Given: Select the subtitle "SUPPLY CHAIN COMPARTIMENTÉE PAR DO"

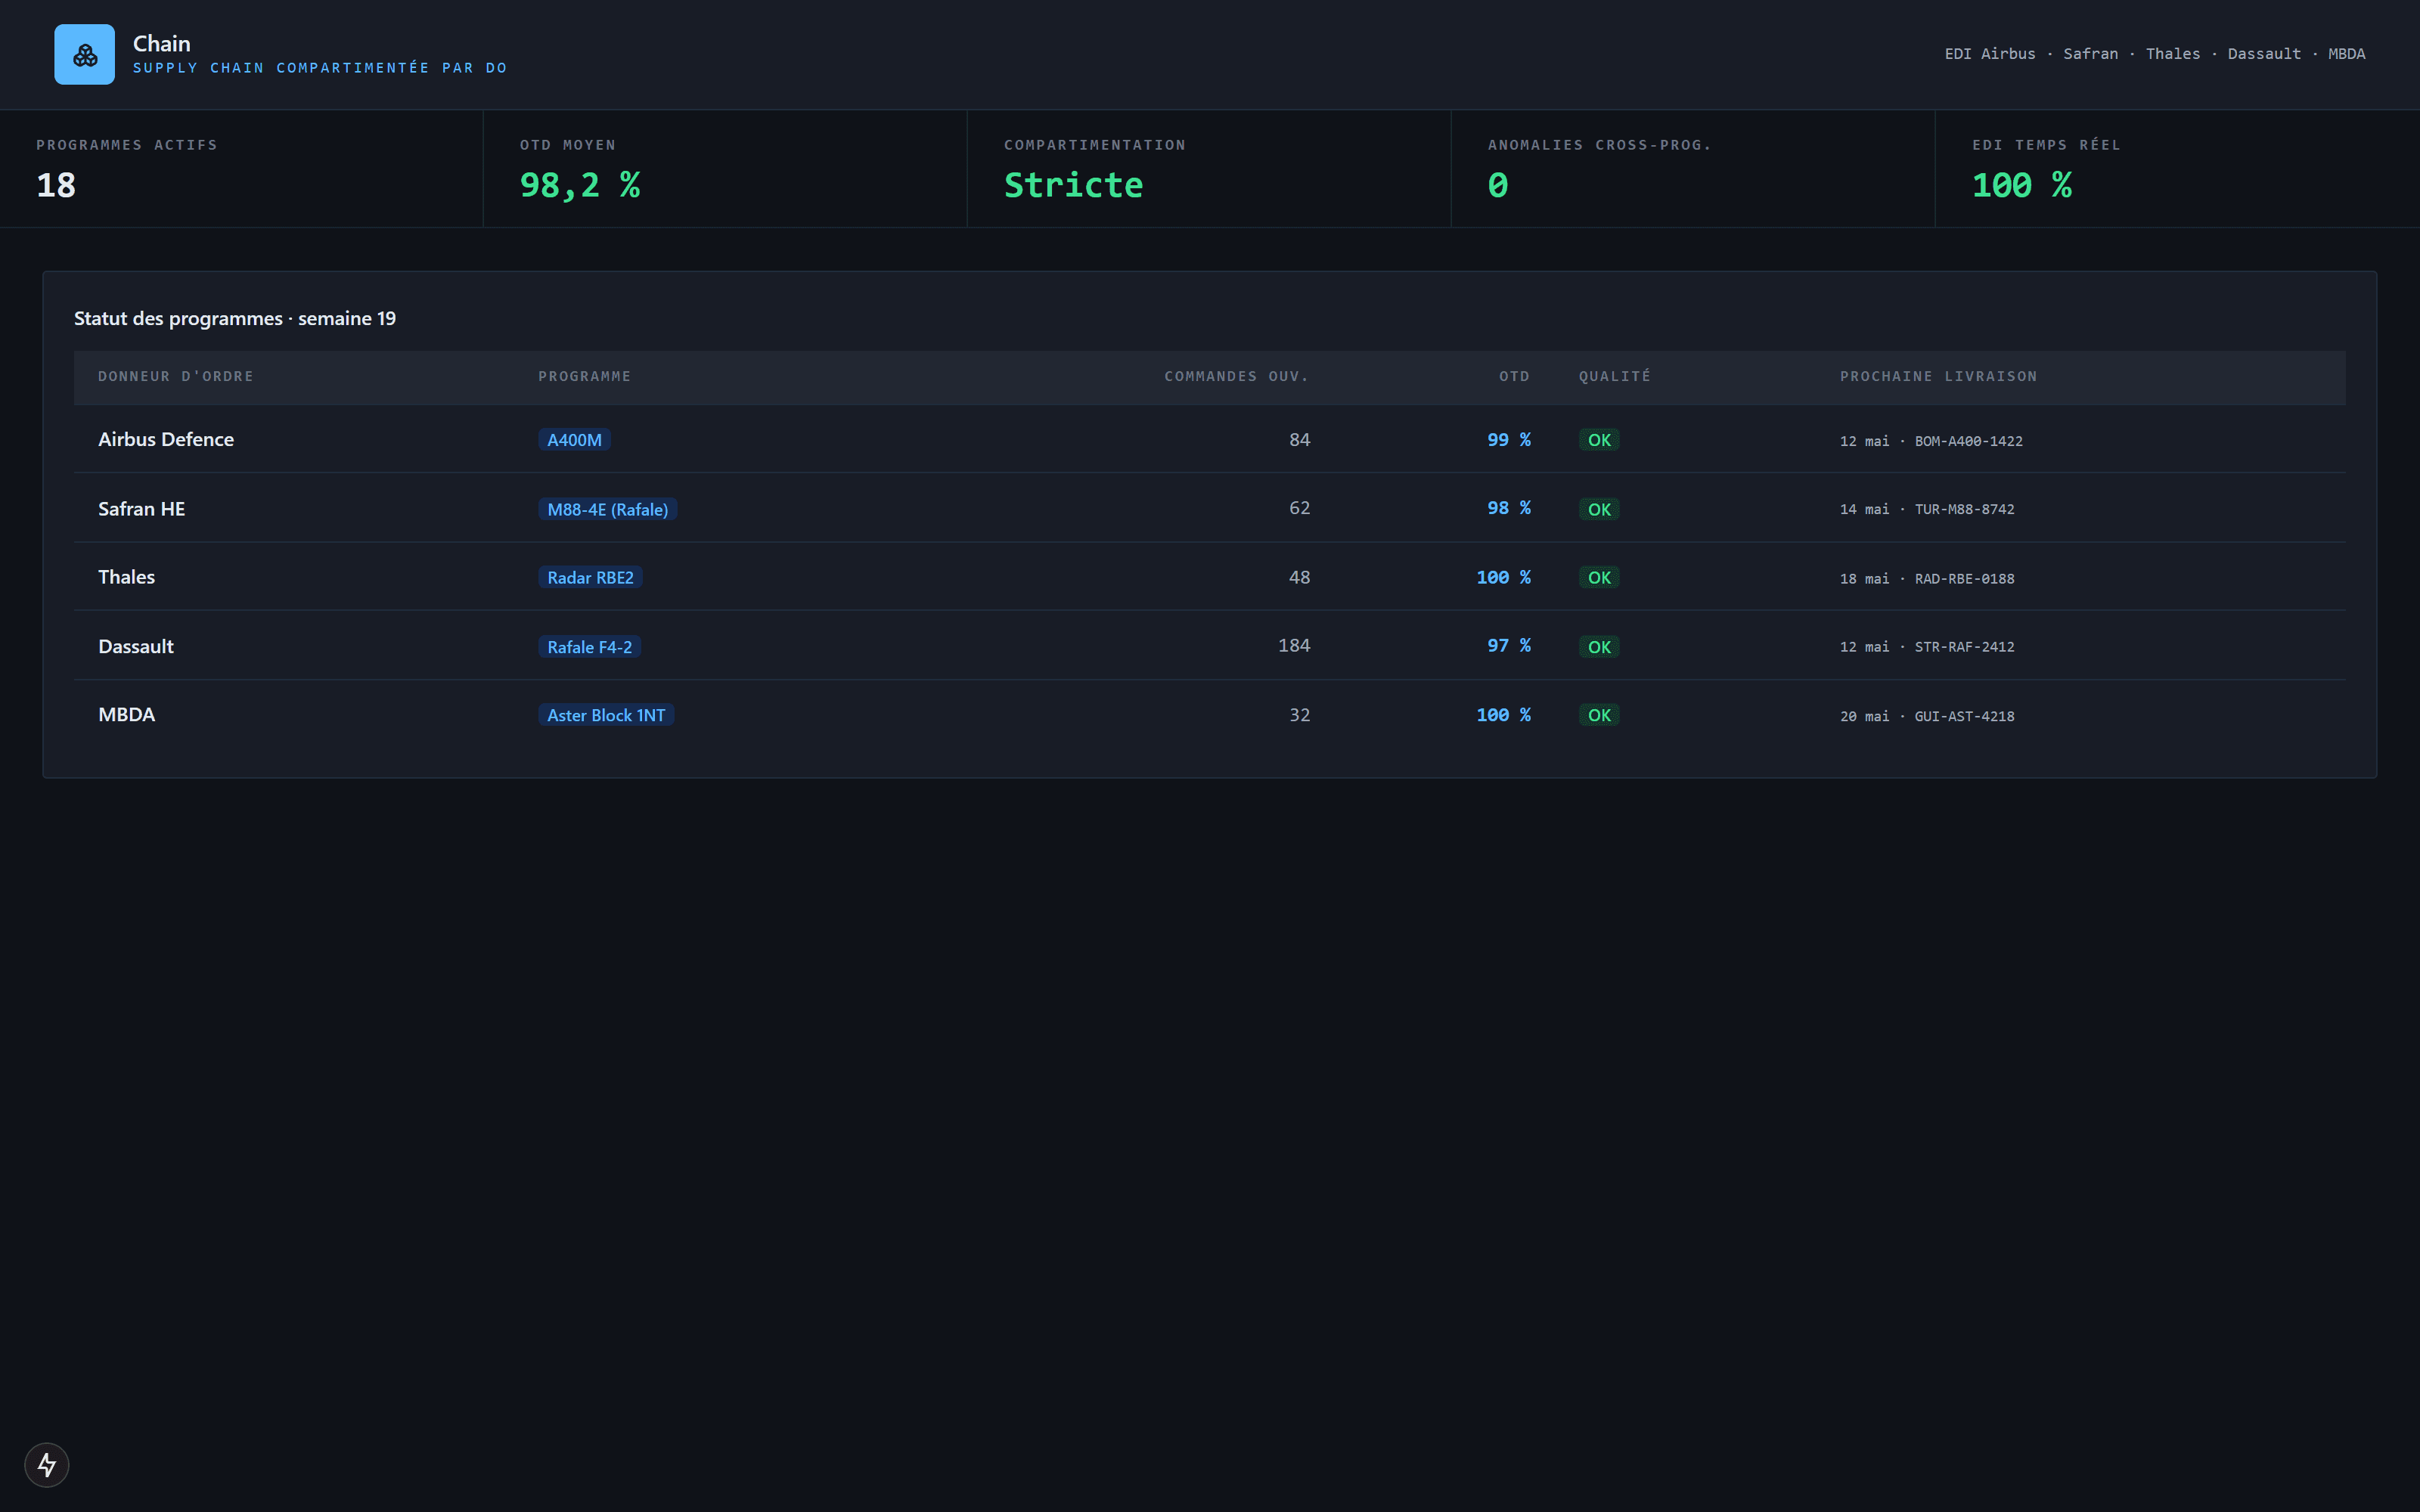Looking at the screenshot, I should coord(320,68).
